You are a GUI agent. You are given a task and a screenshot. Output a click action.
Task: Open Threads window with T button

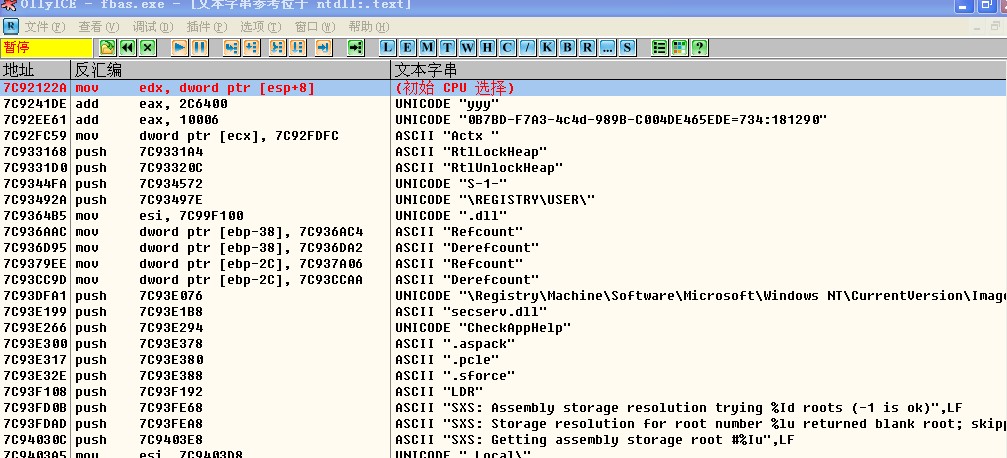(448, 48)
